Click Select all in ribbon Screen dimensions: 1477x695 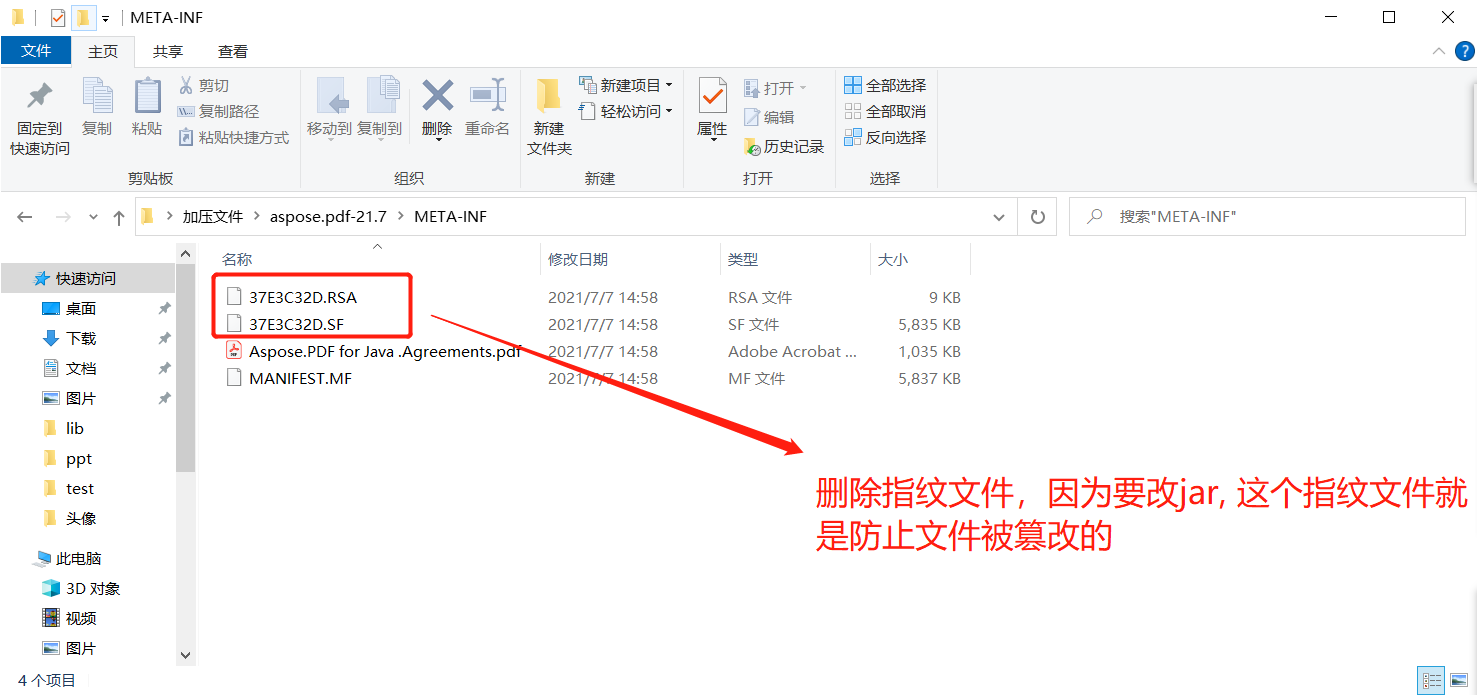[x=885, y=86]
